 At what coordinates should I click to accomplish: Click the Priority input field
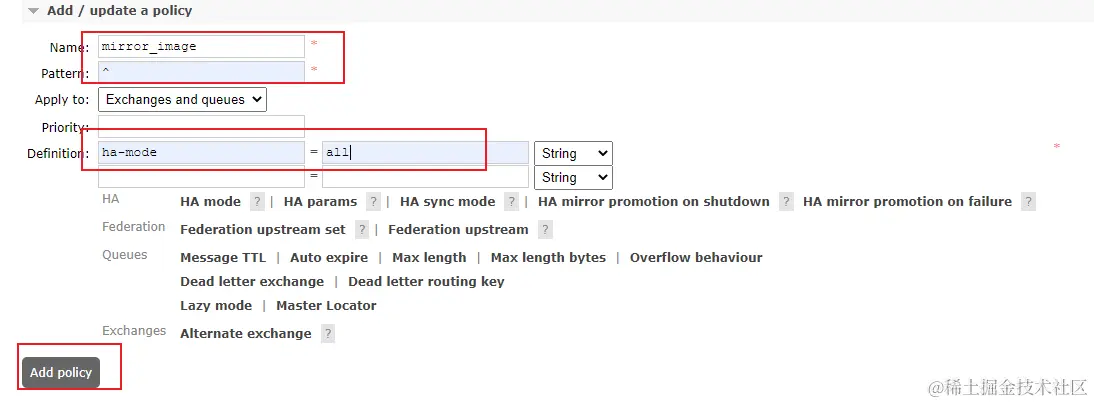(x=202, y=126)
